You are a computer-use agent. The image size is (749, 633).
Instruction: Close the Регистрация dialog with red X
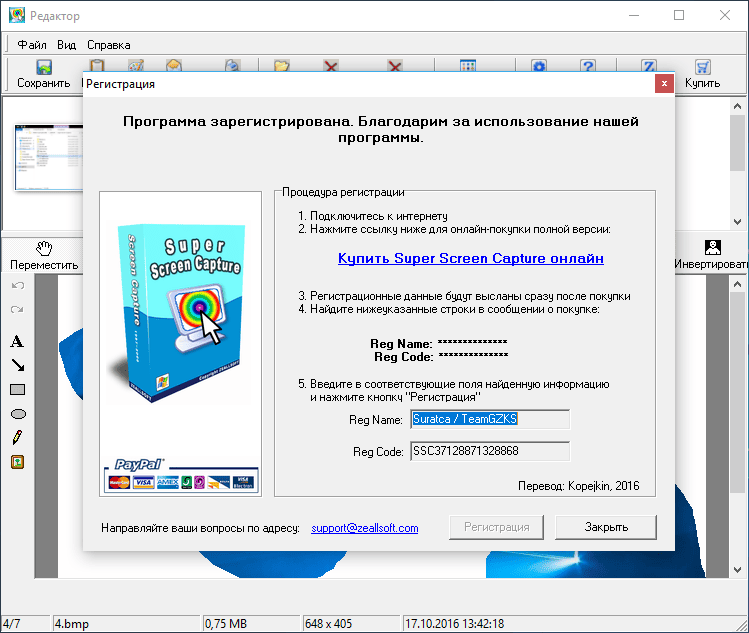(662, 84)
